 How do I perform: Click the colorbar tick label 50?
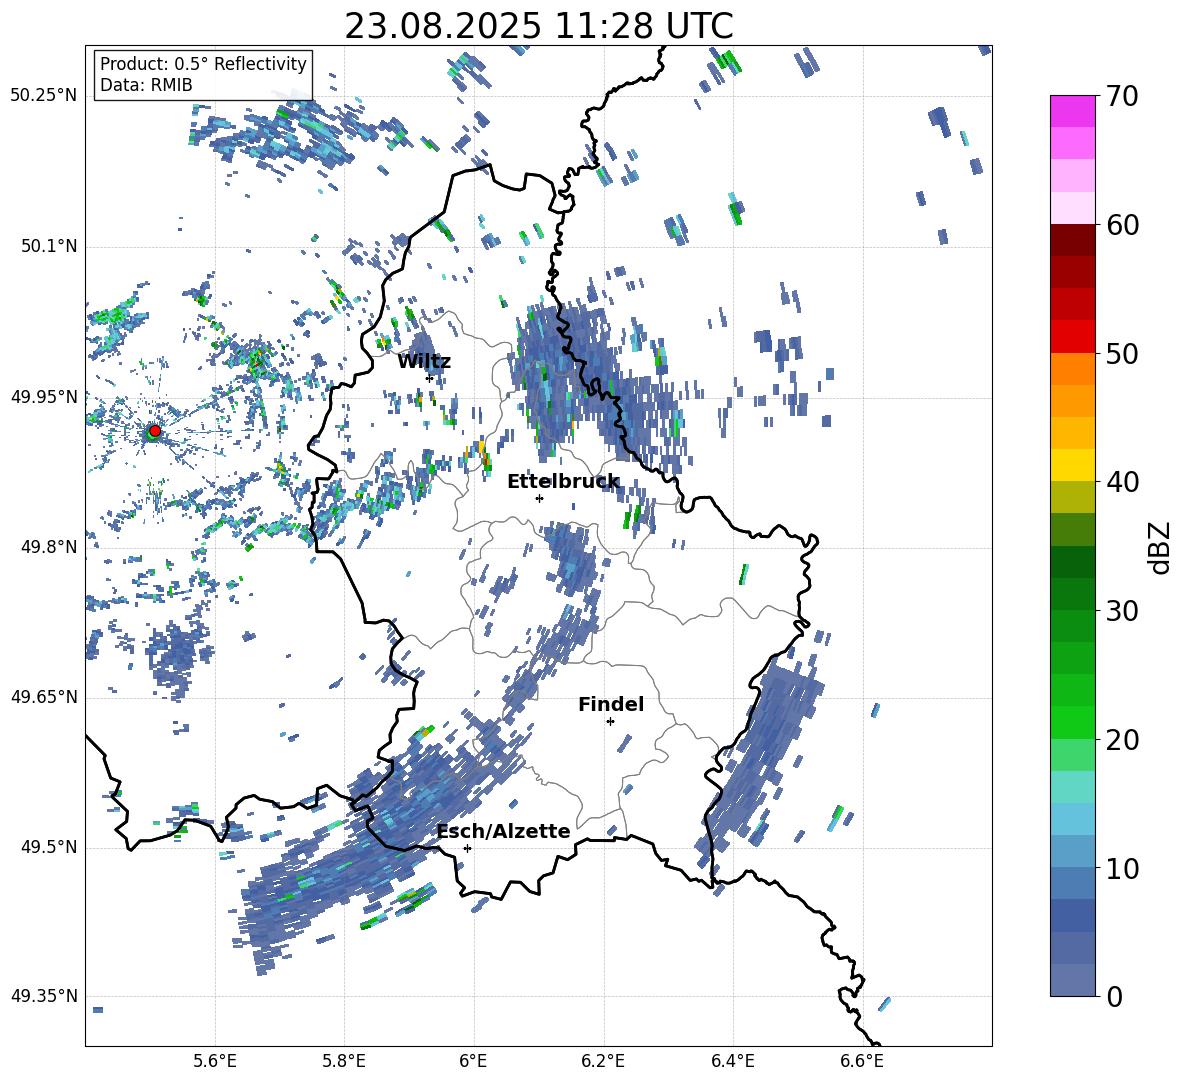tap(1123, 353)
